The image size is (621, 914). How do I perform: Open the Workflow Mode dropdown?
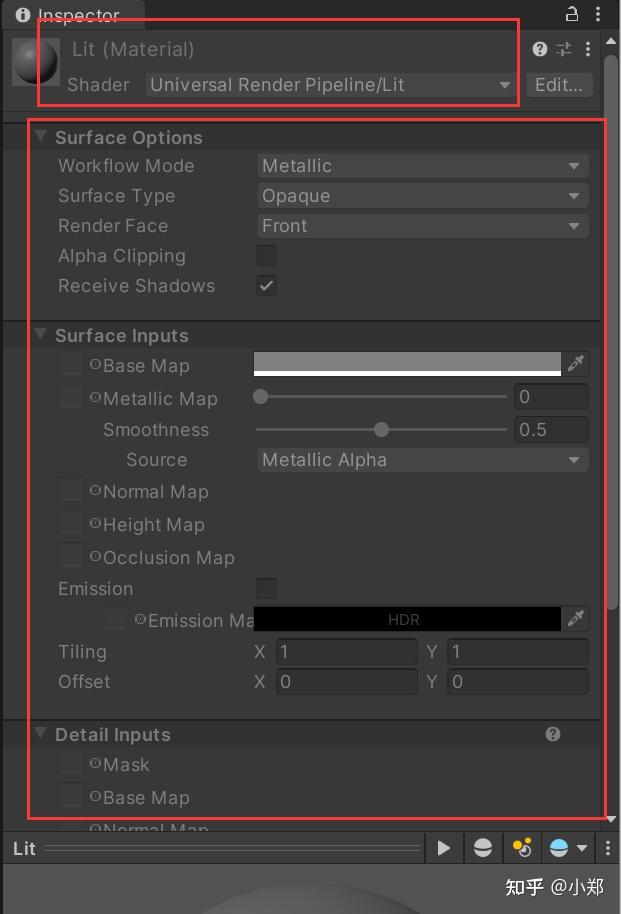[x=422, y=166]
